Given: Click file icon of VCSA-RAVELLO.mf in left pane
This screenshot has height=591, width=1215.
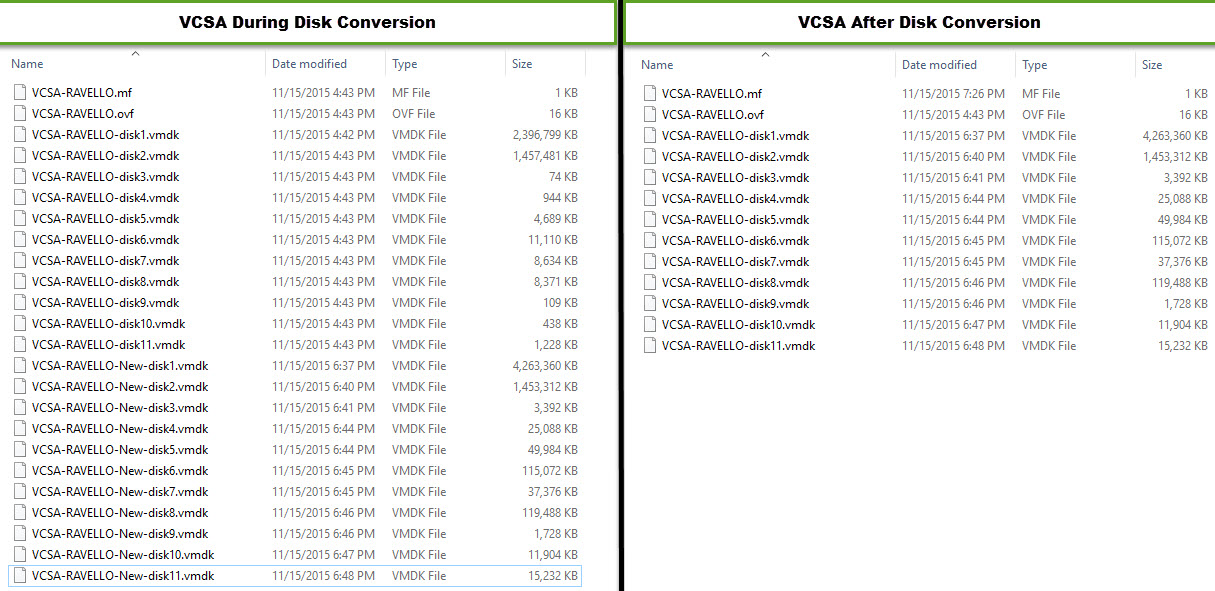Looking at the screenshot, I should pos(21,93).
